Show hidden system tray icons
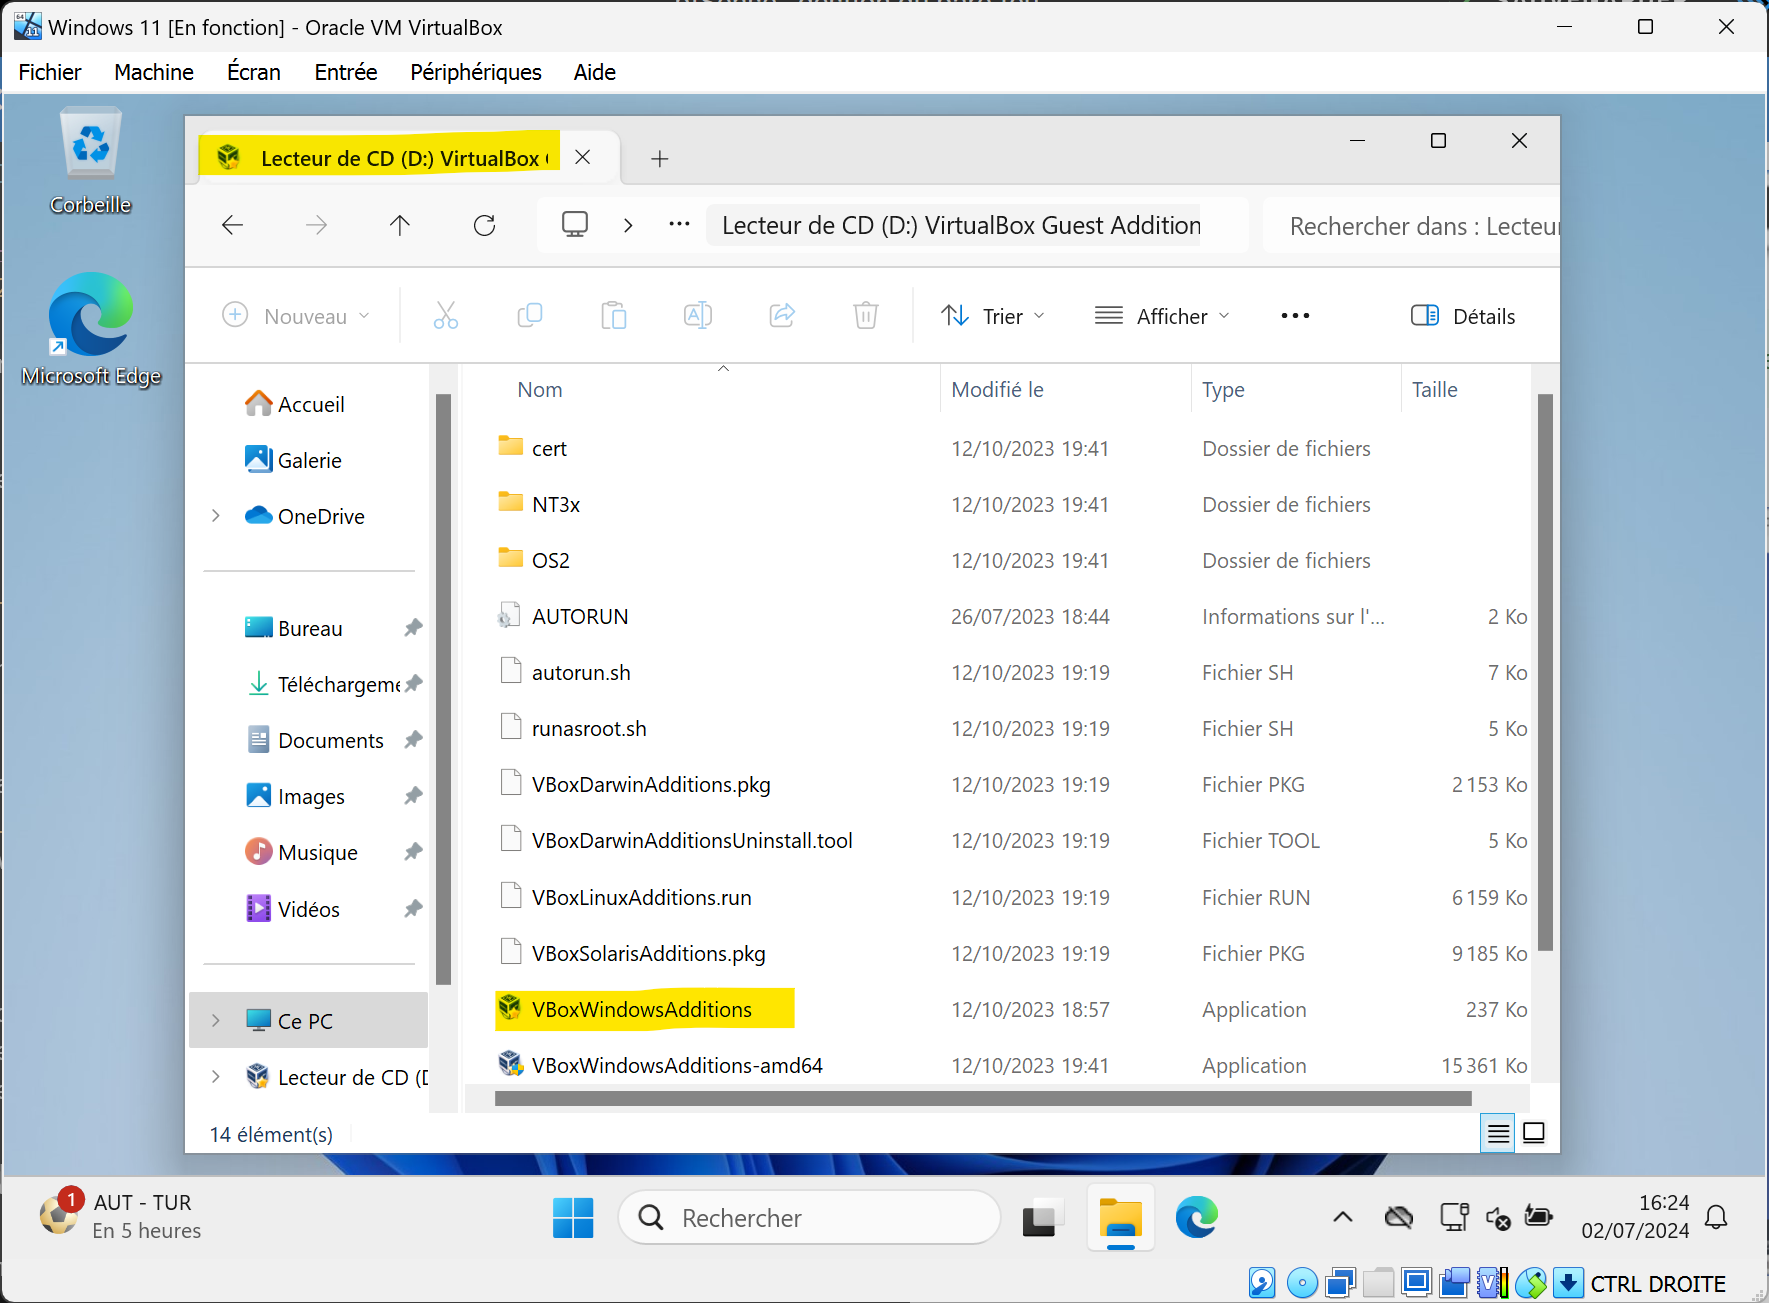The width and height of the screenshot is (1769, 1303). 1343,1217
